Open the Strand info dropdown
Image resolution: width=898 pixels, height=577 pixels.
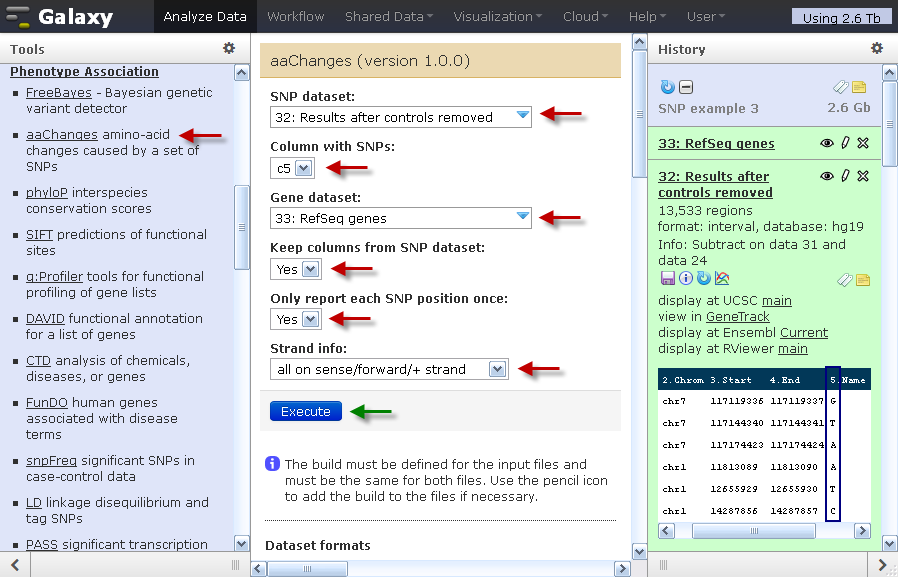[389, 369]
